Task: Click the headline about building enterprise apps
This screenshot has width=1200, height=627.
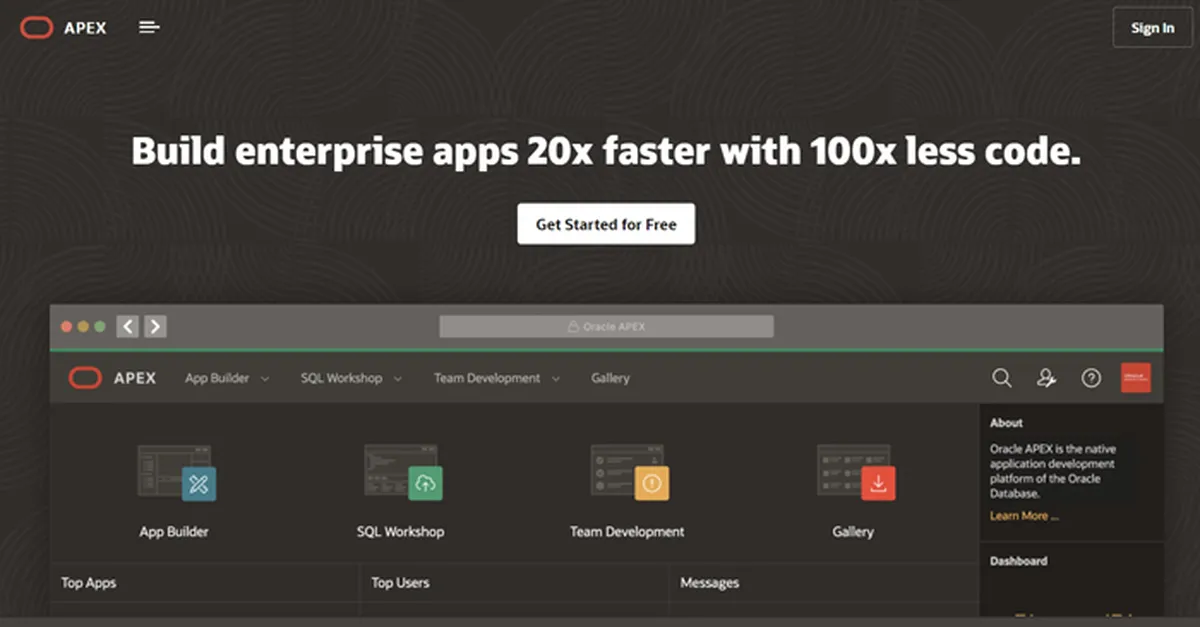Action: pos(606,151)
